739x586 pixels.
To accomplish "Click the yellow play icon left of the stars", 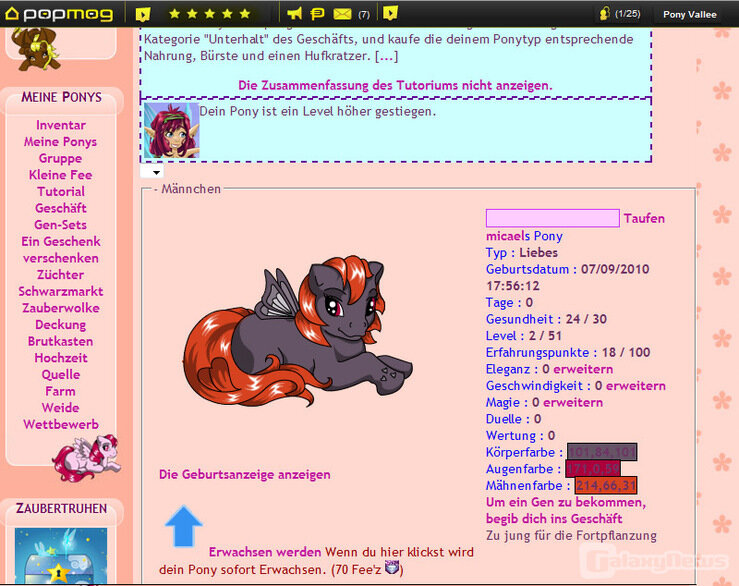I will coord(143,14).
